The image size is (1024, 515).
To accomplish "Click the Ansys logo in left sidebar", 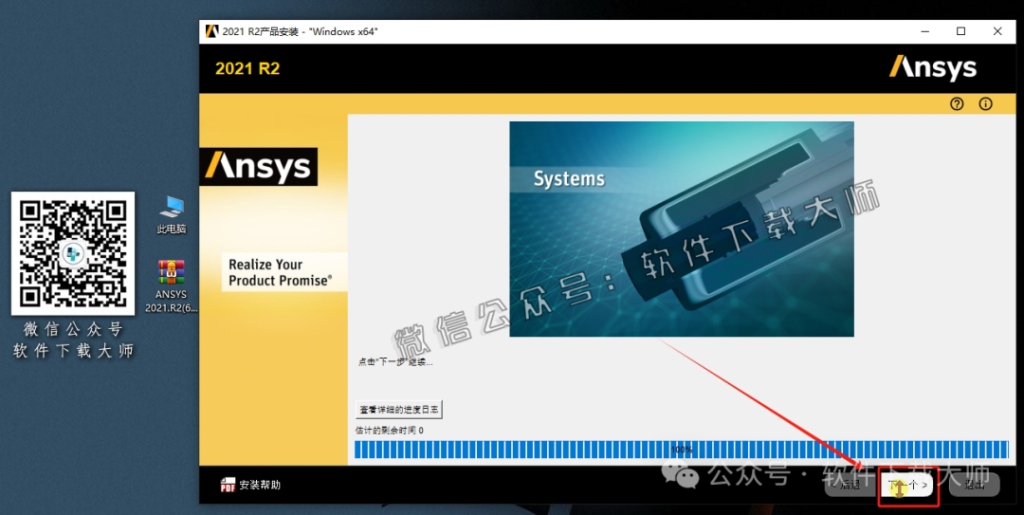I will pyautogui.click(x=259, y=166).
